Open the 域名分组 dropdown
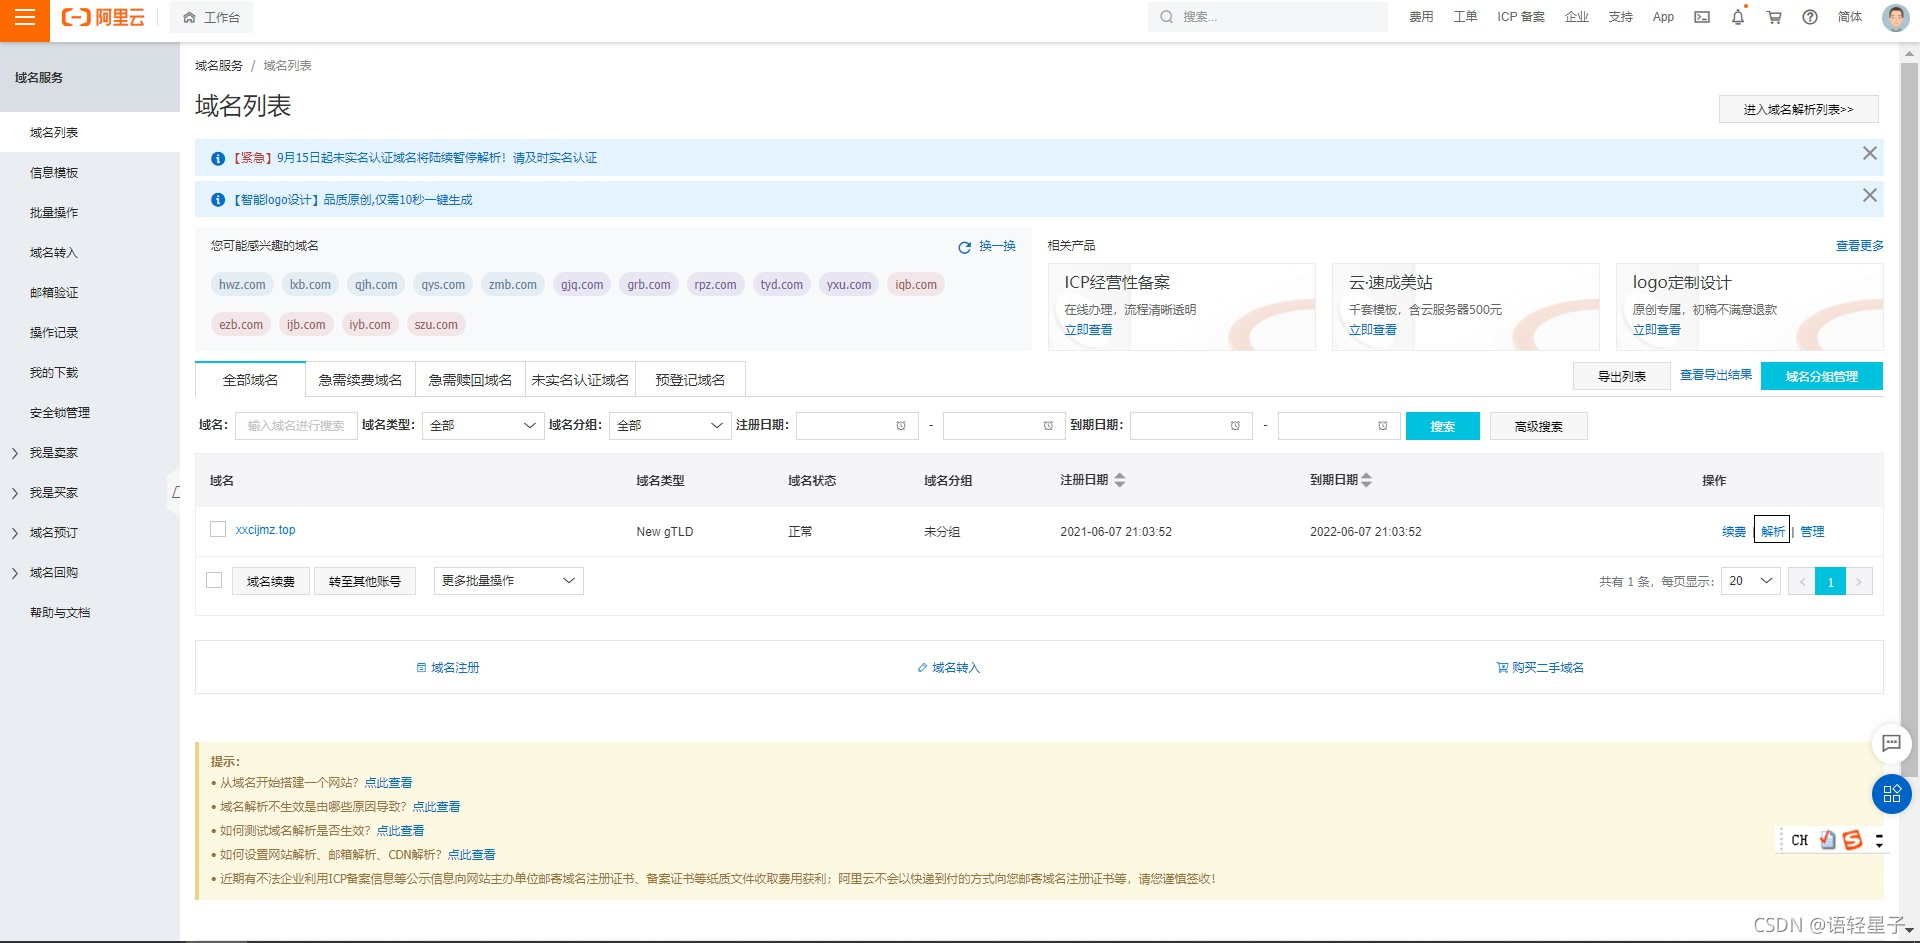 670,426
